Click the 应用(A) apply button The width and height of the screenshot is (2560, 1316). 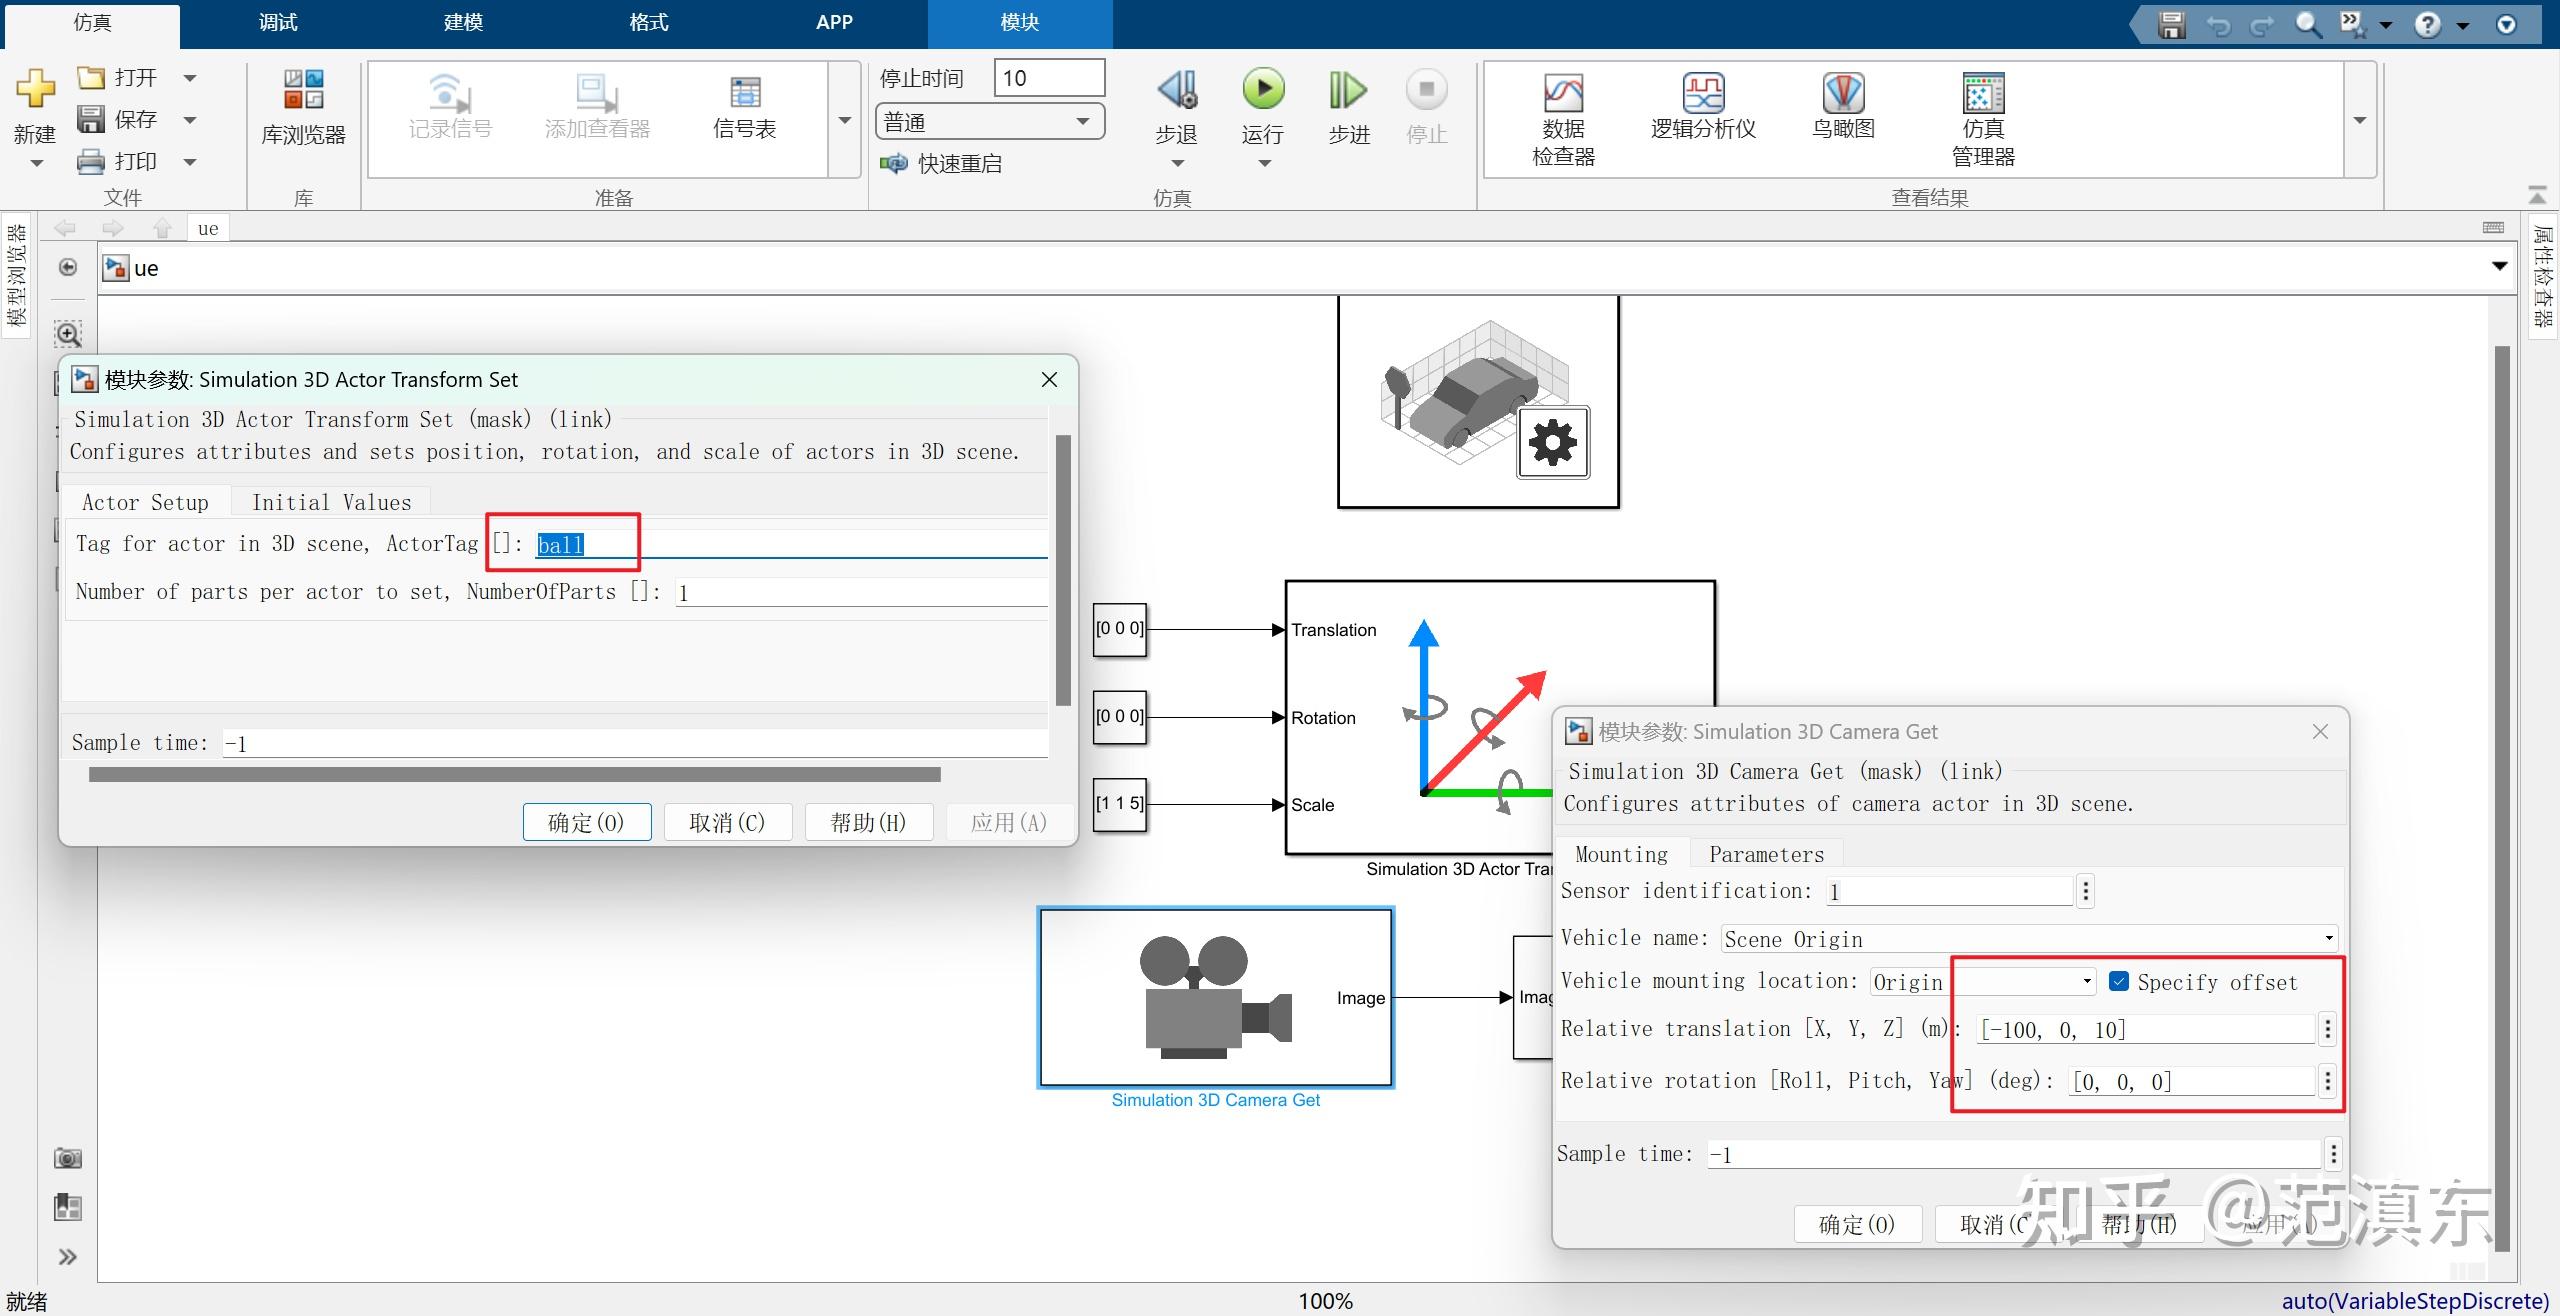pos(1008,821)
